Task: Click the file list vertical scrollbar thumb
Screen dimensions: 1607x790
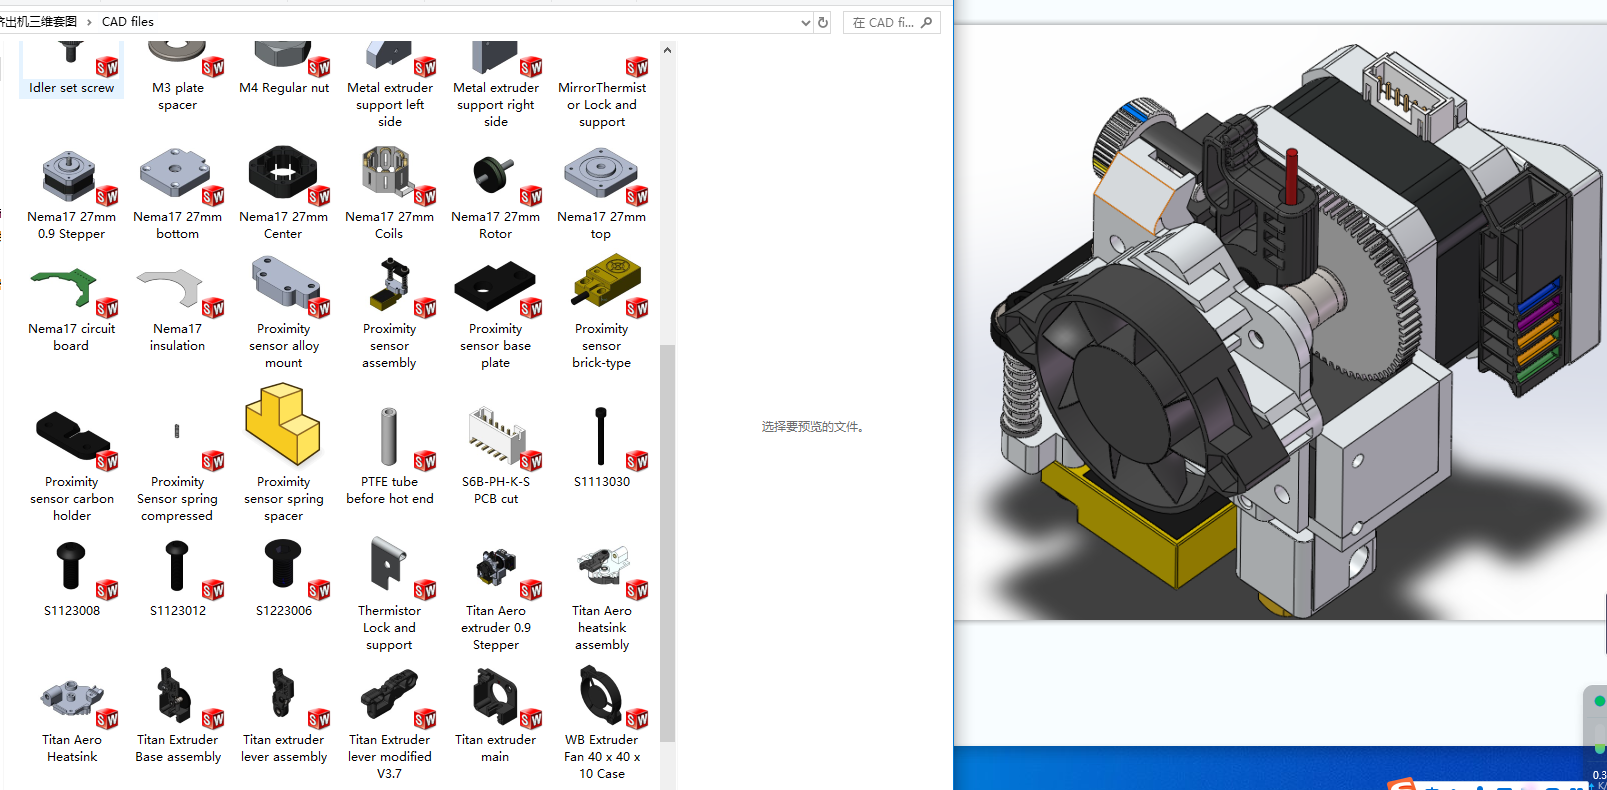Action: click(x=667, y=543)
